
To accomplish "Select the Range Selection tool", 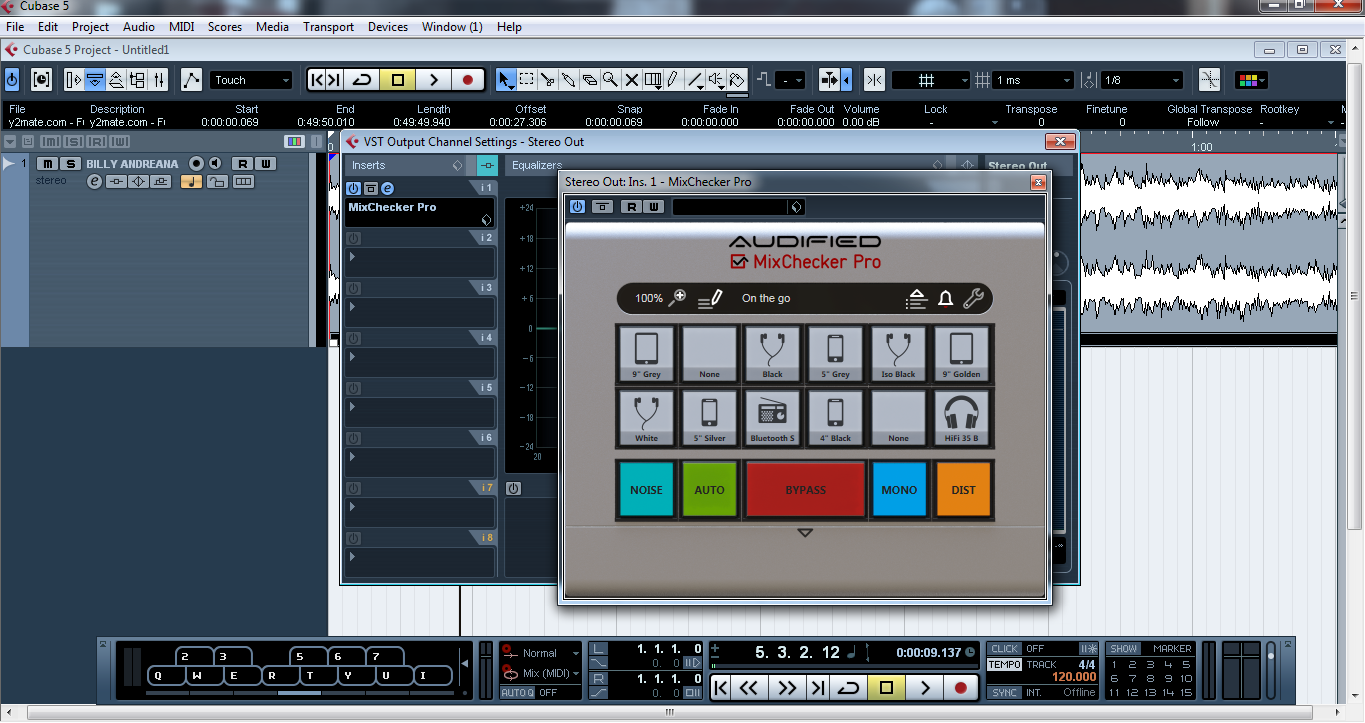I will pyautogui.click(x=527, y=80).
